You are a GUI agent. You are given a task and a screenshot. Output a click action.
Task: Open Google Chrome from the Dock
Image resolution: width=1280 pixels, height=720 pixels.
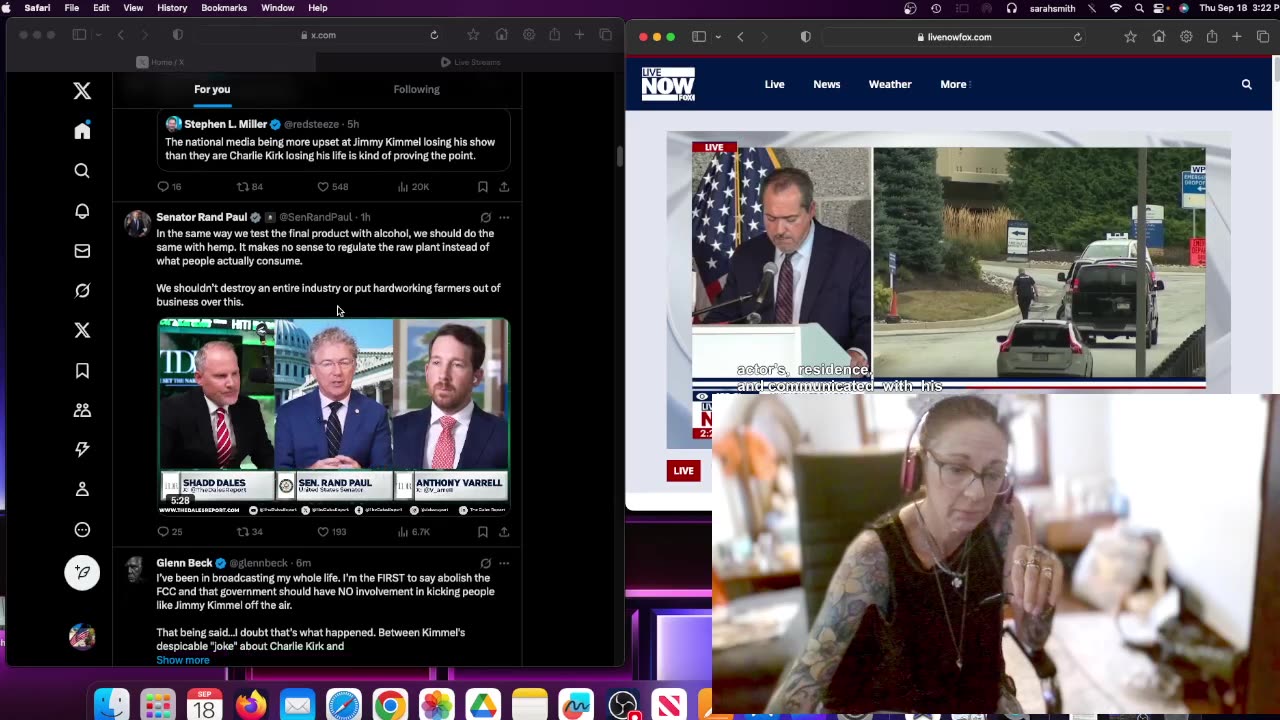tap(390, 705)
